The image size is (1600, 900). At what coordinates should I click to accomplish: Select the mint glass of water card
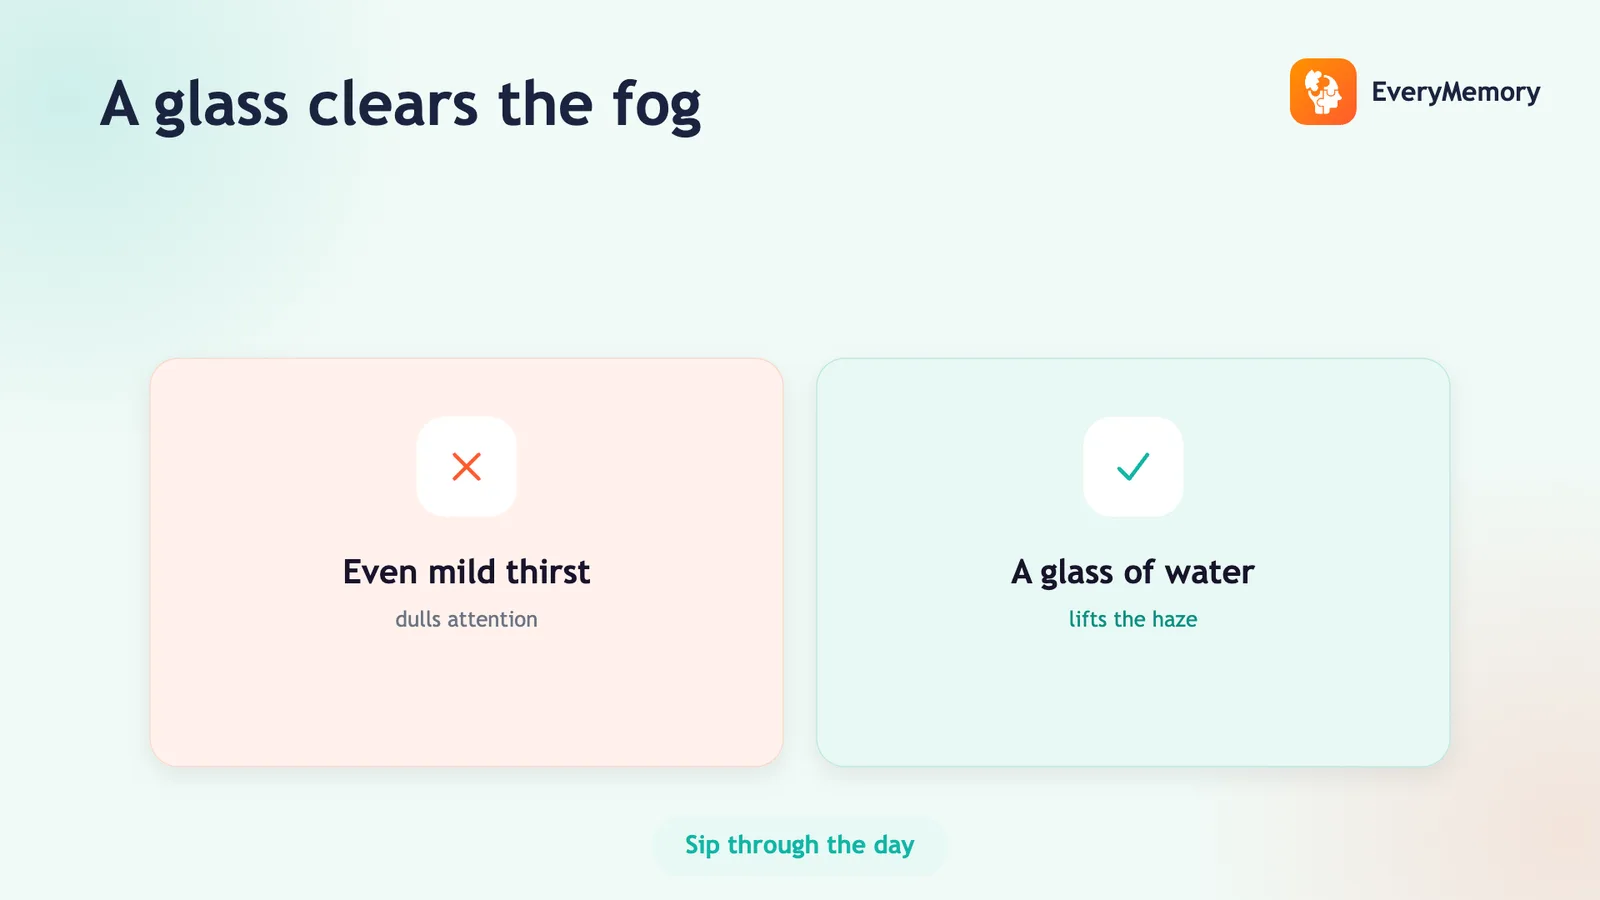[1133, 562]
